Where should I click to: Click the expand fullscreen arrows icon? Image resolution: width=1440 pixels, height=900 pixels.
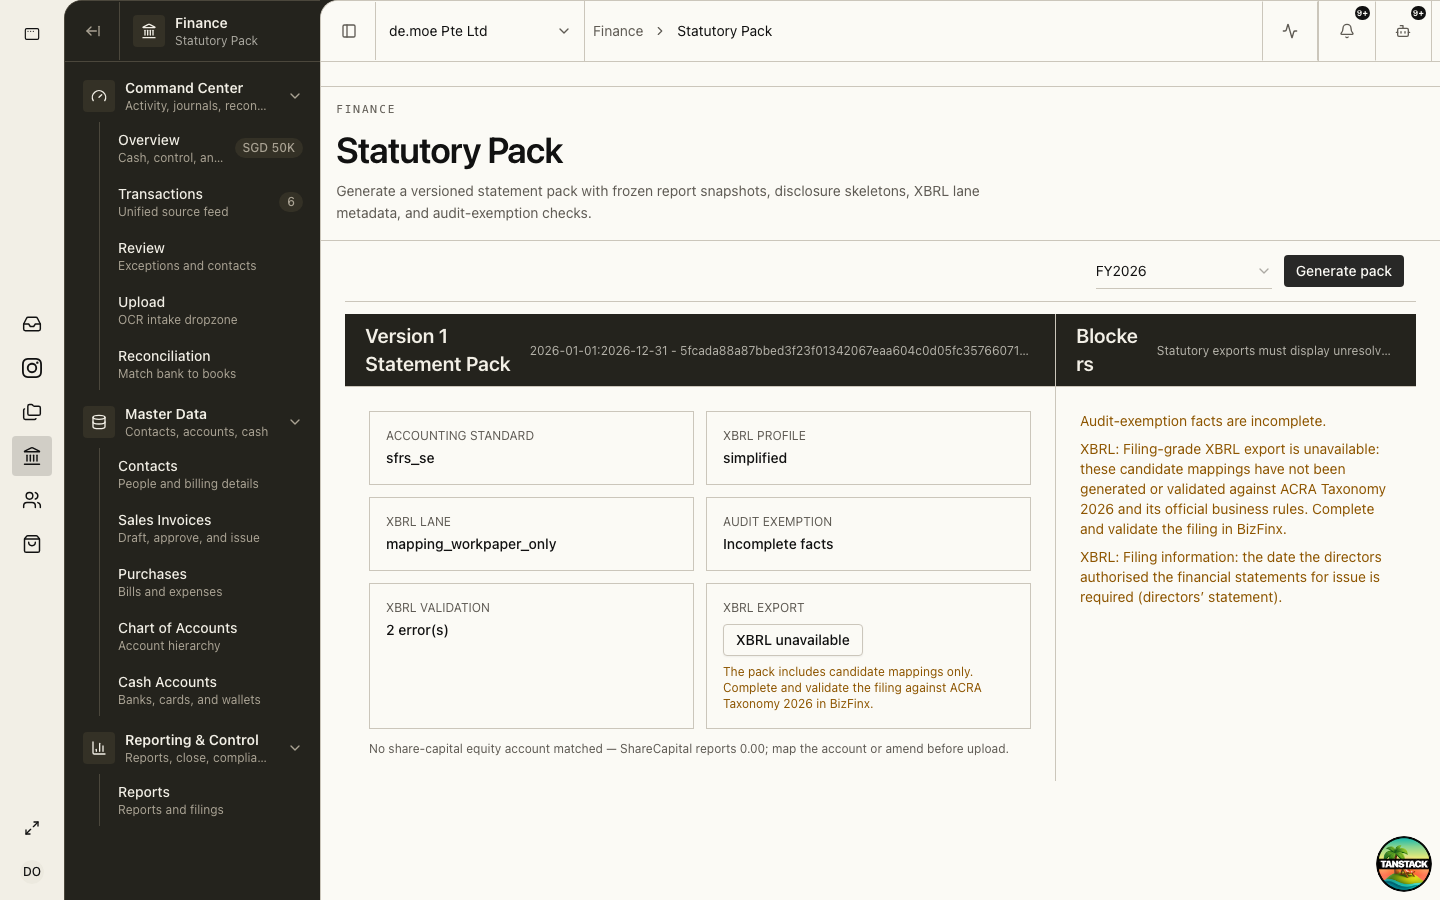coord(32,828)
